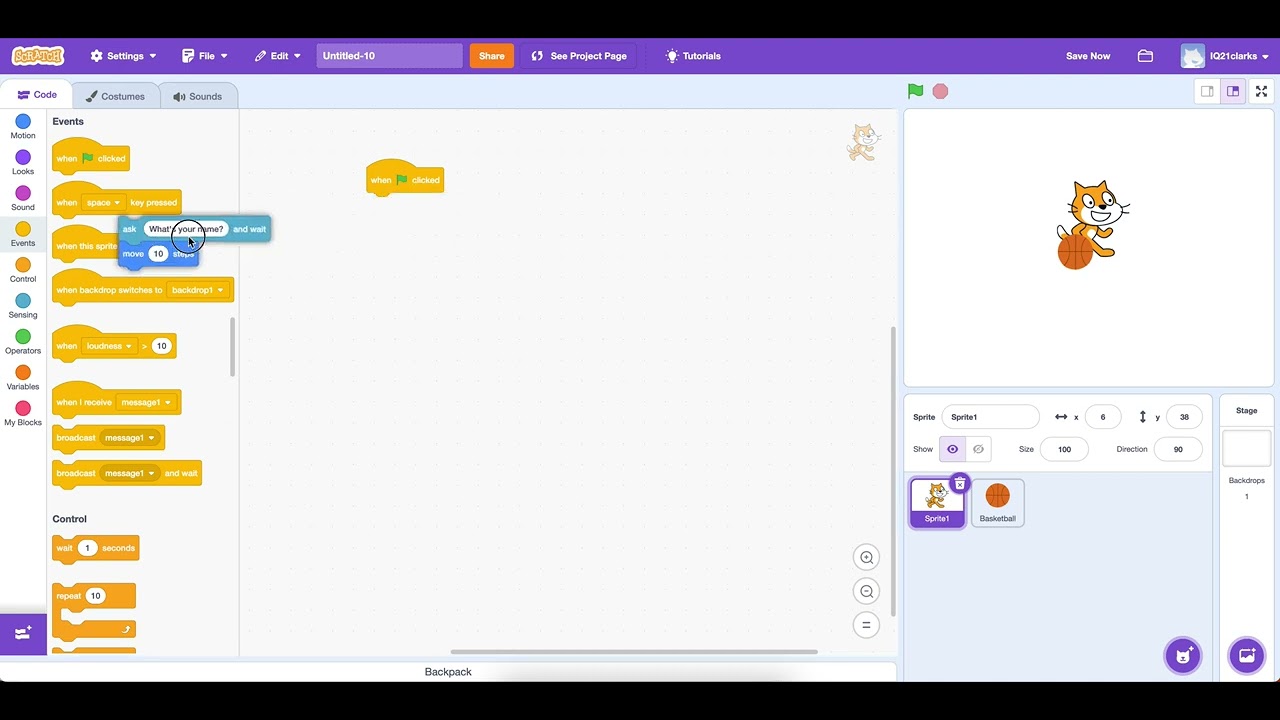Open the IQ21clarks account menu
This screenshot has width=1280, height=720.
pos(1225,56)
